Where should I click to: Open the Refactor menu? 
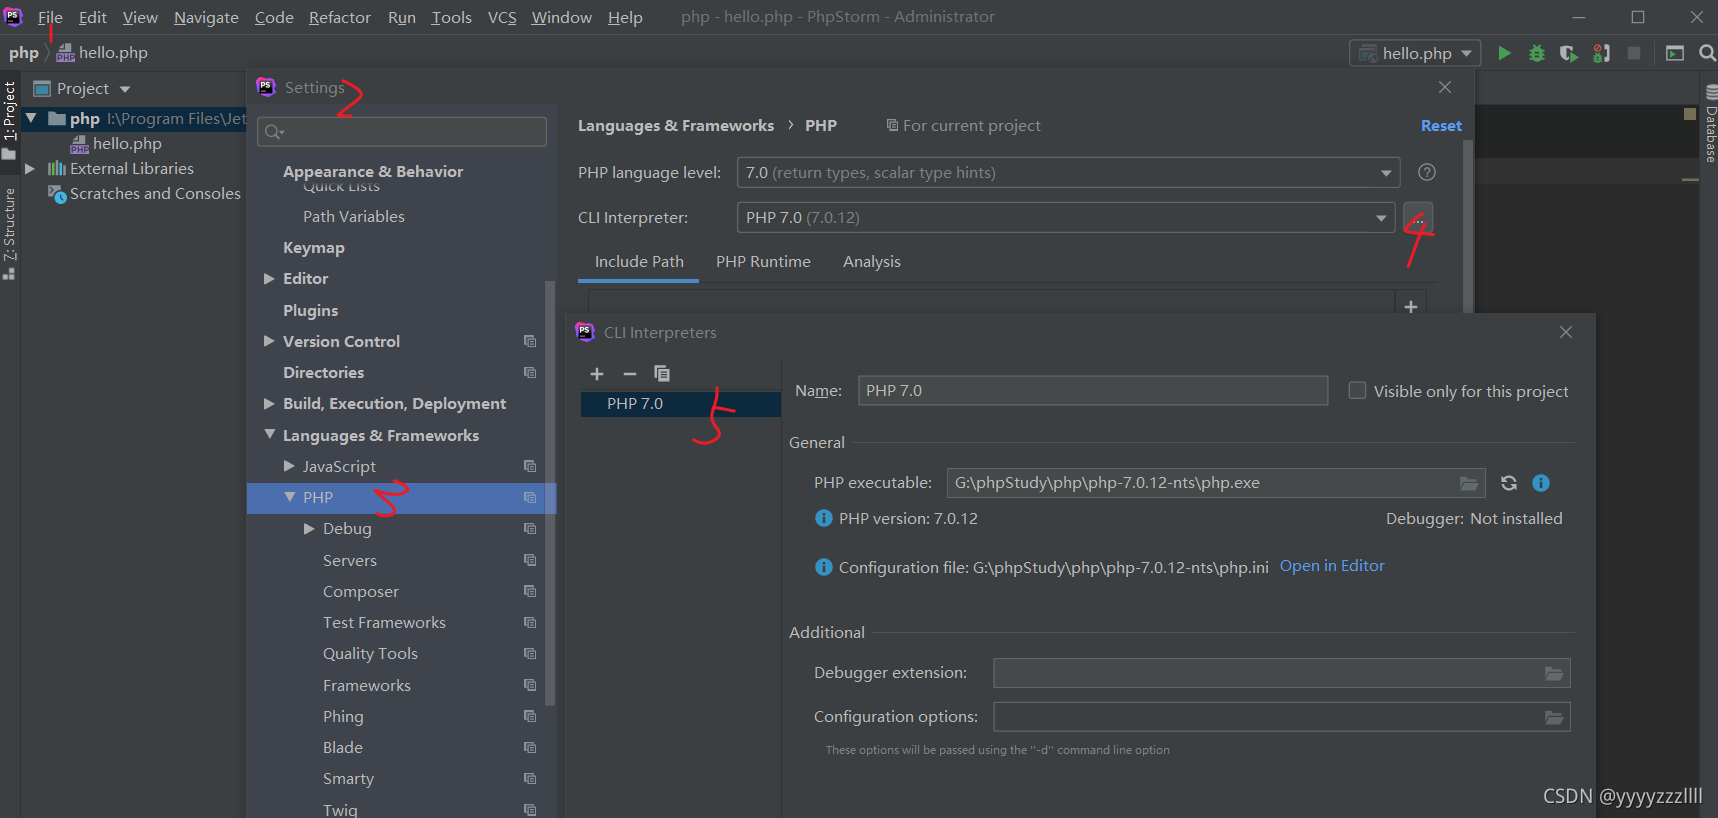(x=339, y=17)
